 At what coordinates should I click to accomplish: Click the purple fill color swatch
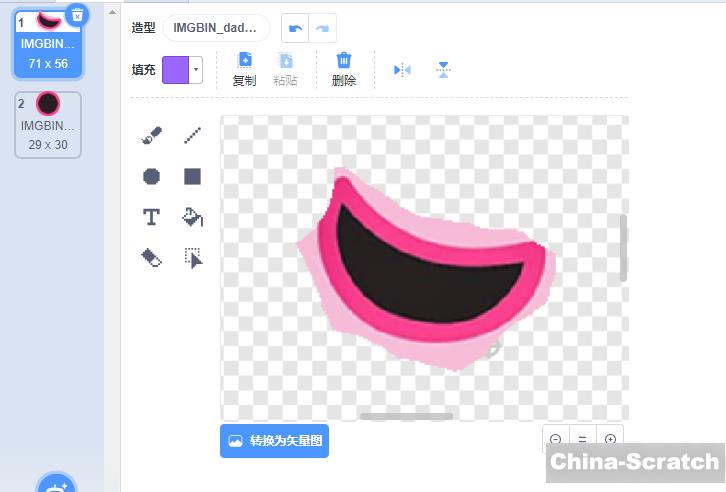[175, 70]
